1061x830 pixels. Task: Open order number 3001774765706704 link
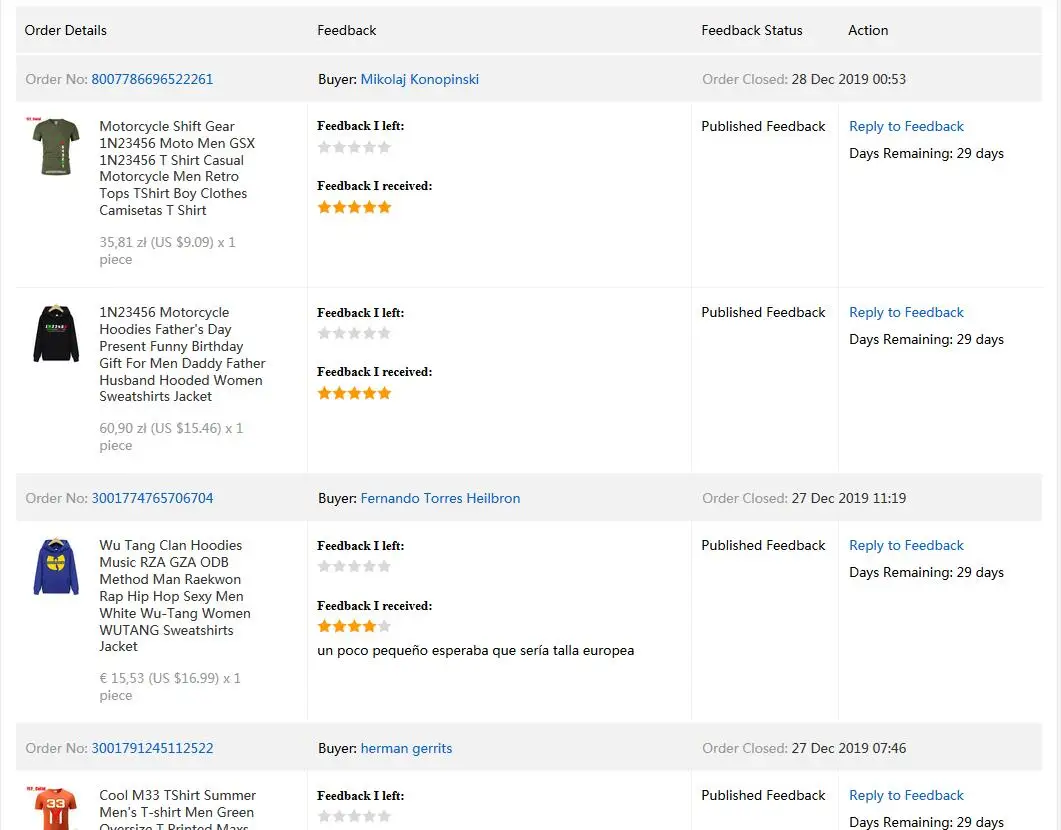point(152,498)
